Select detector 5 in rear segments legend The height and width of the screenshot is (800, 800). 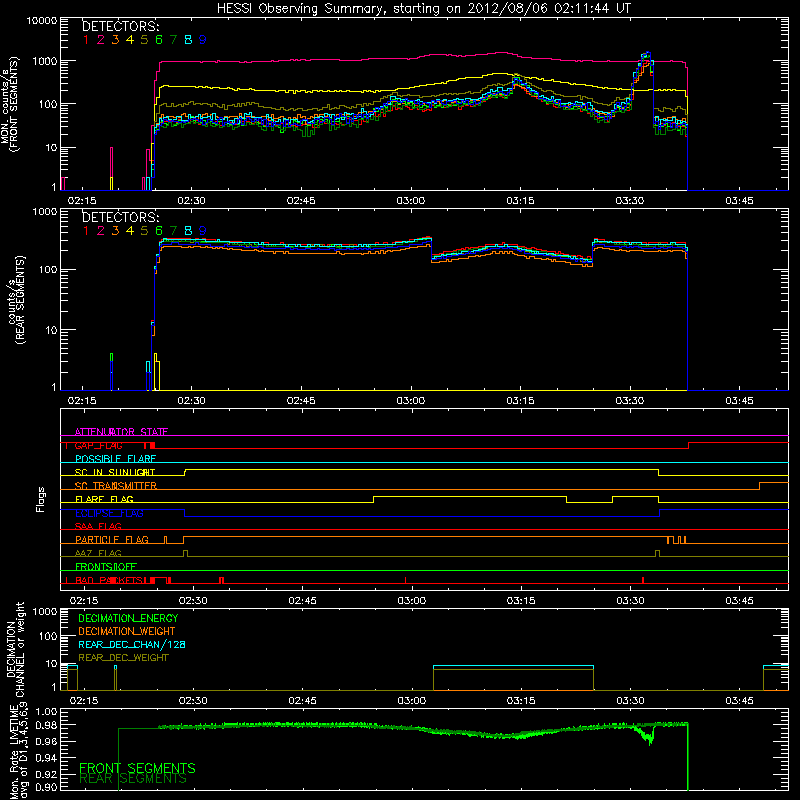[x=144, y=231]
